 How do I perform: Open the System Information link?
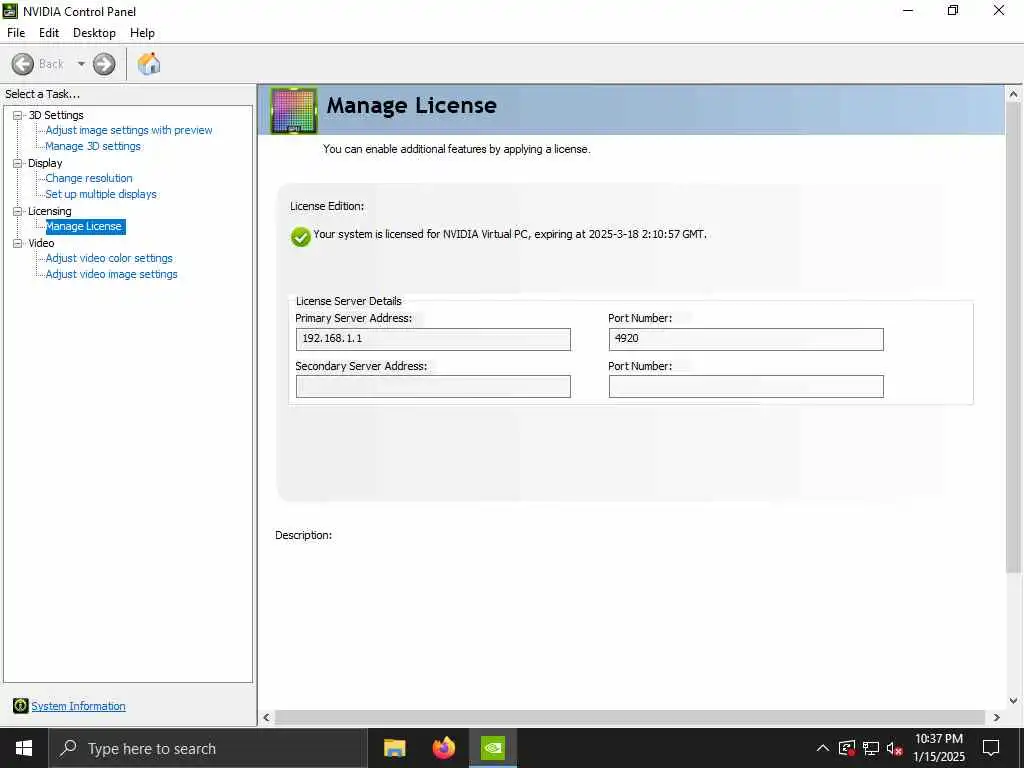(x=78, y=706)
